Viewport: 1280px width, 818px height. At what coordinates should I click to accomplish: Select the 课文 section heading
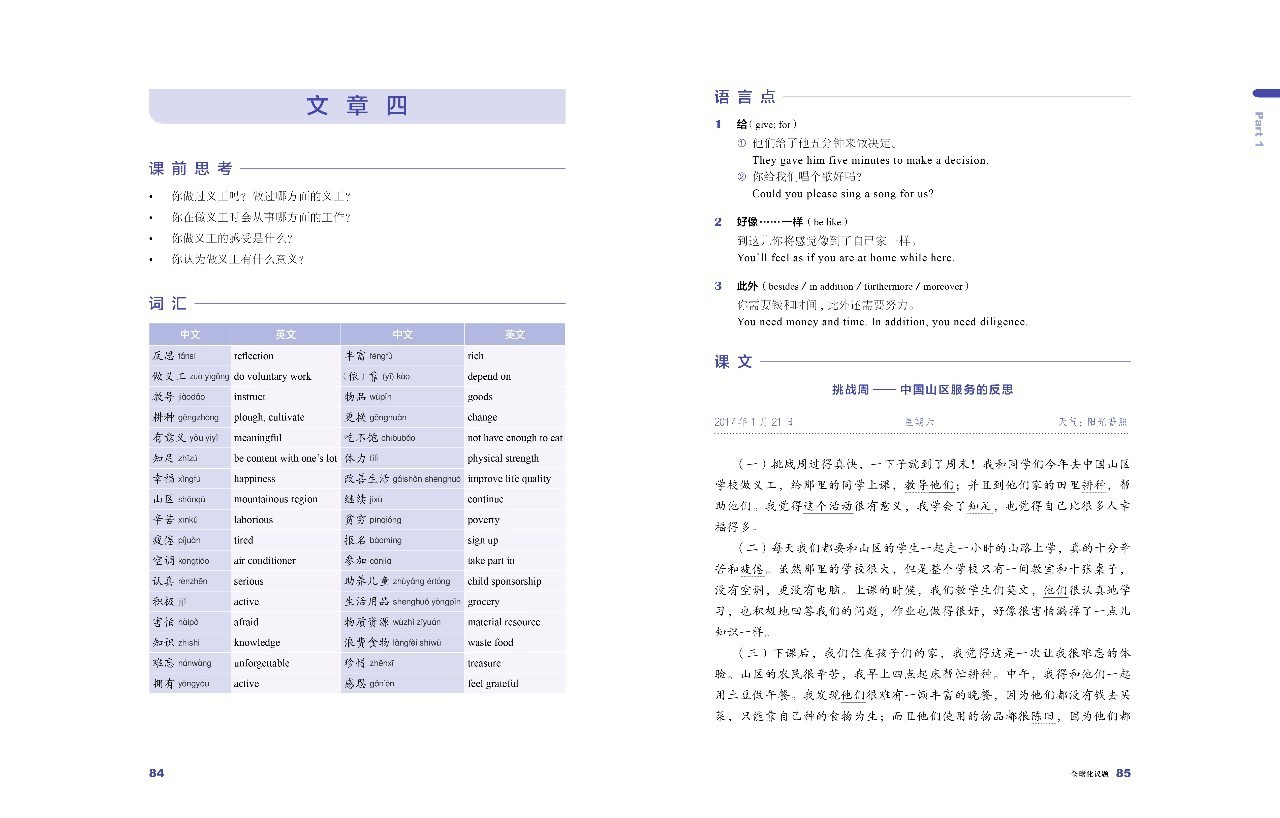733,362
